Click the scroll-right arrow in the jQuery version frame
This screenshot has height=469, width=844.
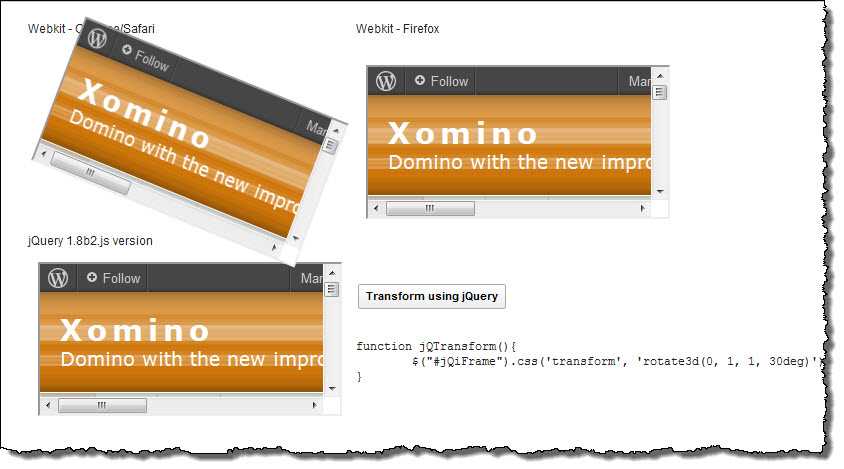[315, 406]
